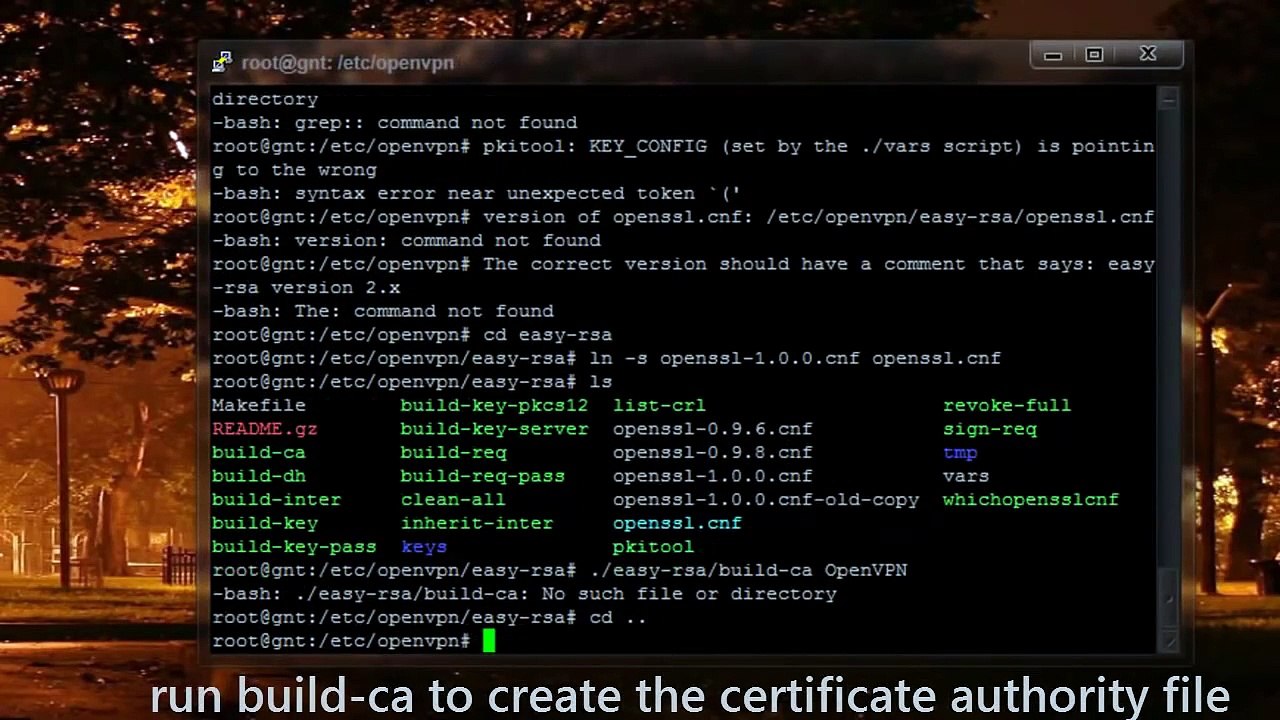Click 'openssl-1.0.0.cnf-old-copy' file name
The image size is (1280, 720).
coord(766,500)
